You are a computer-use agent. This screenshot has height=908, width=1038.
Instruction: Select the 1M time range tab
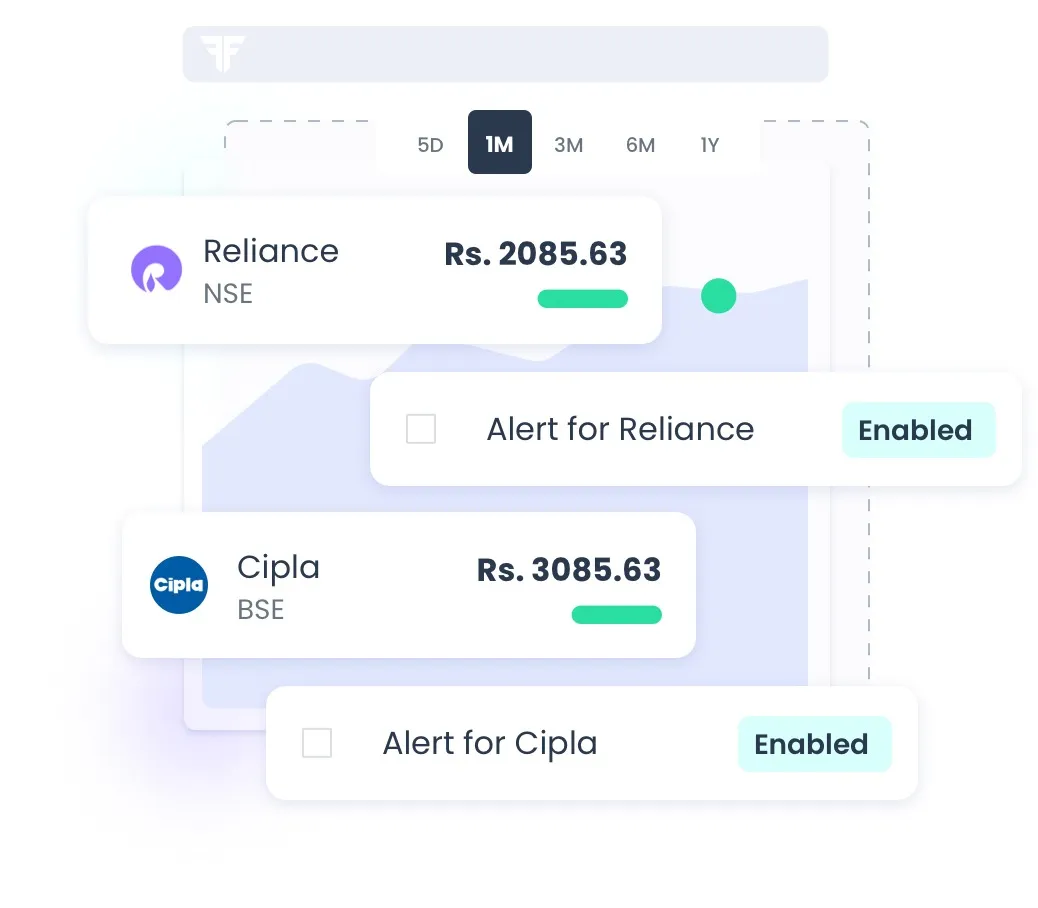(500, 144)
